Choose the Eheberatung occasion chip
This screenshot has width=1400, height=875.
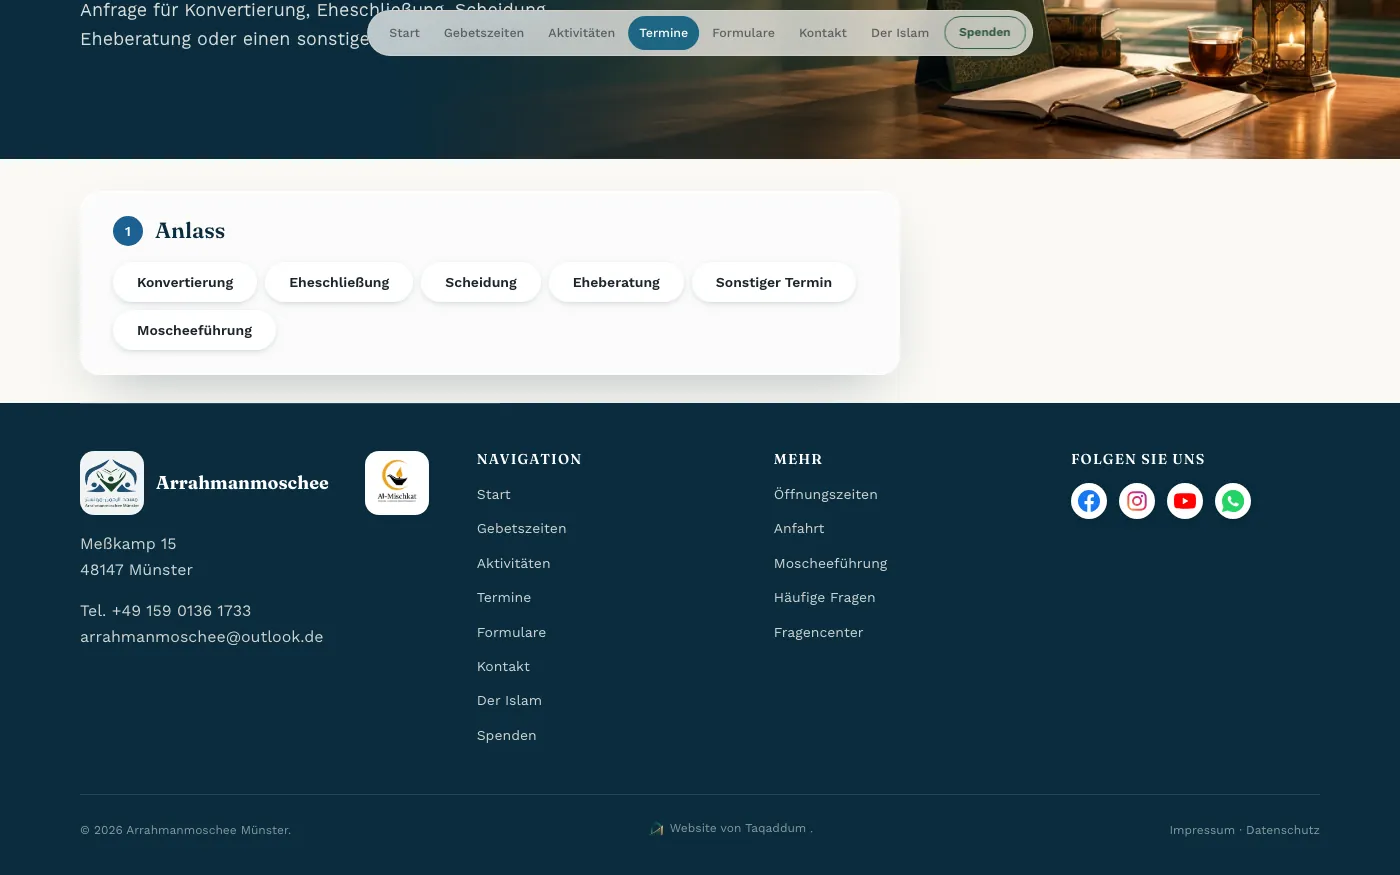[616, 282]
